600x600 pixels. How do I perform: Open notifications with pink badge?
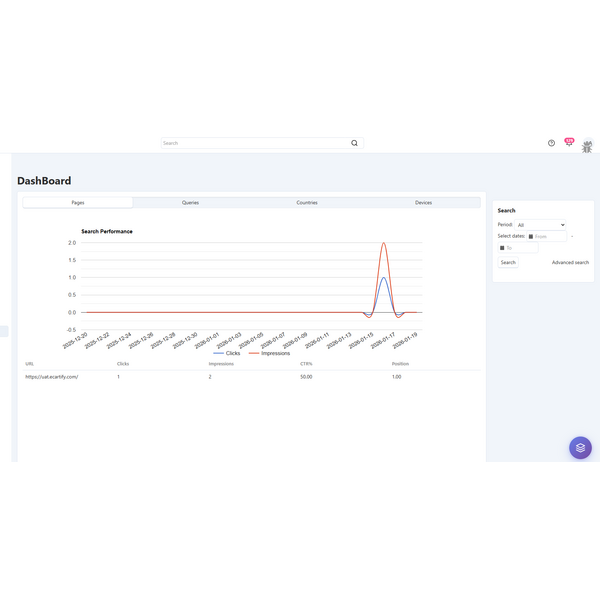tap(569, 143)
